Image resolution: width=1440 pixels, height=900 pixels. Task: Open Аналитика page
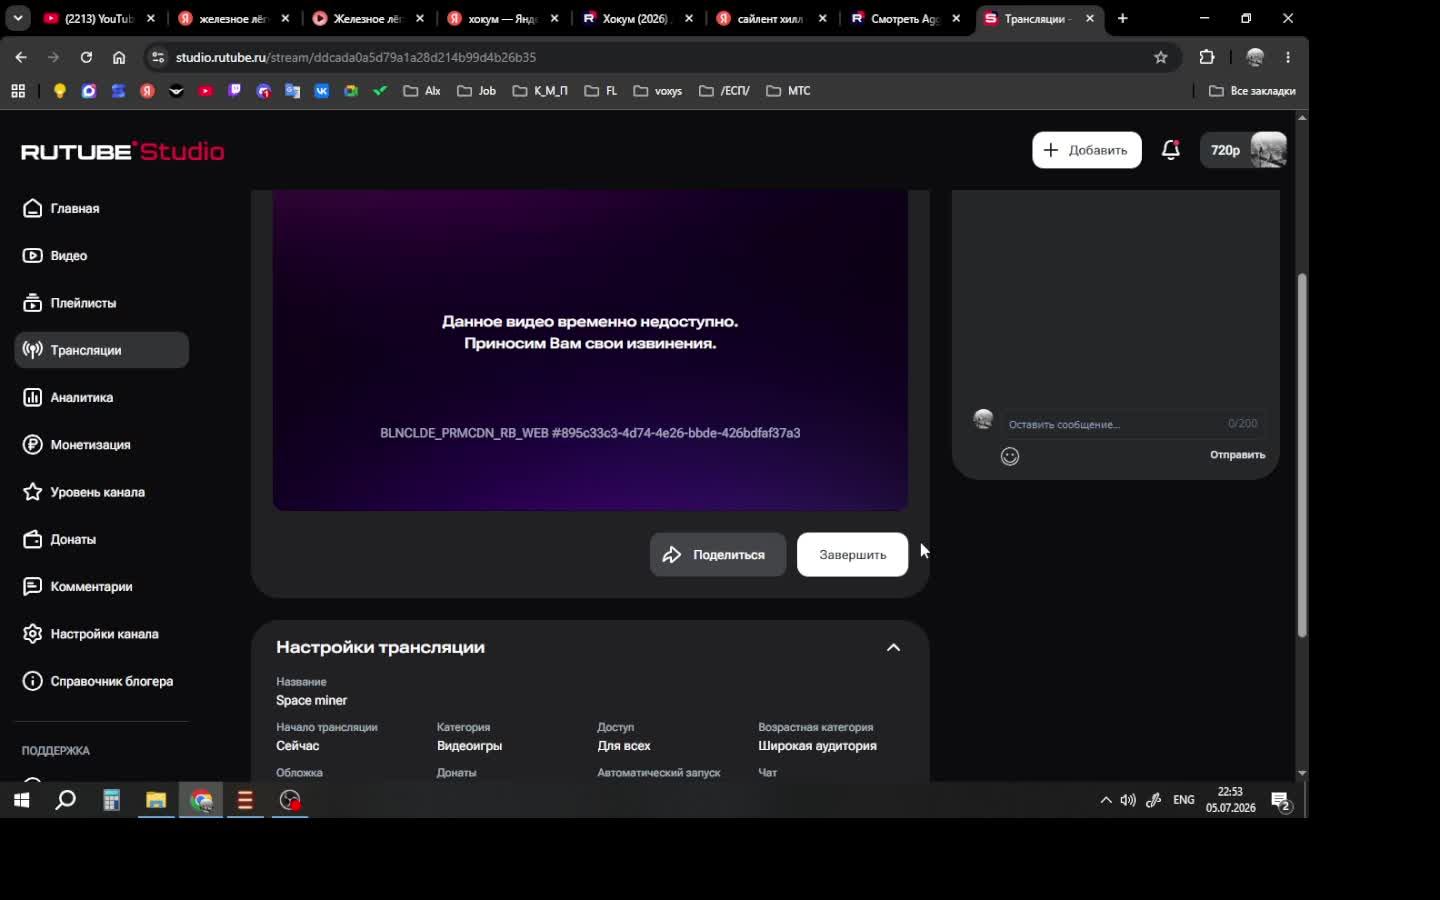point(68,397)
